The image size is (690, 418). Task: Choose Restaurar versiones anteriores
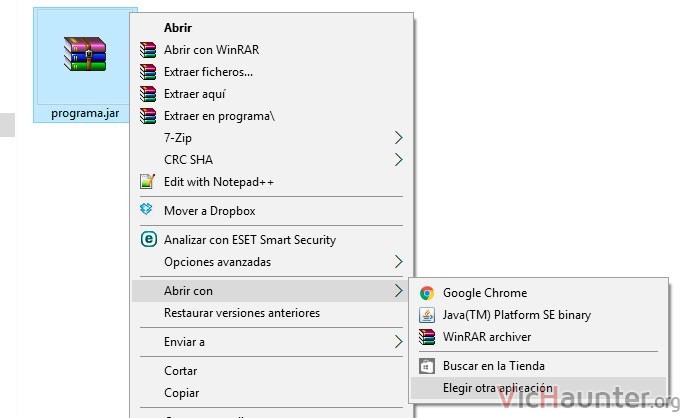[272, 313]
